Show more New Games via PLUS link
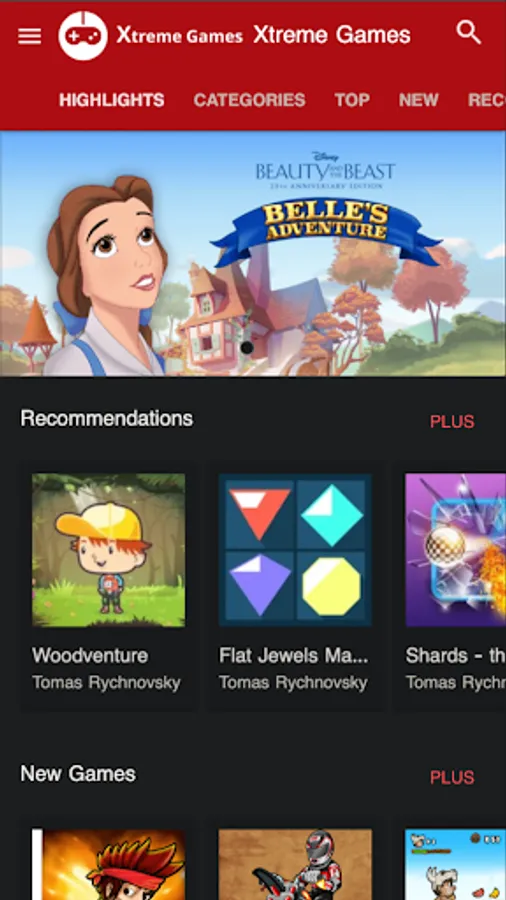This screenshot has height=900, width=506. click(x=452, y=778)
